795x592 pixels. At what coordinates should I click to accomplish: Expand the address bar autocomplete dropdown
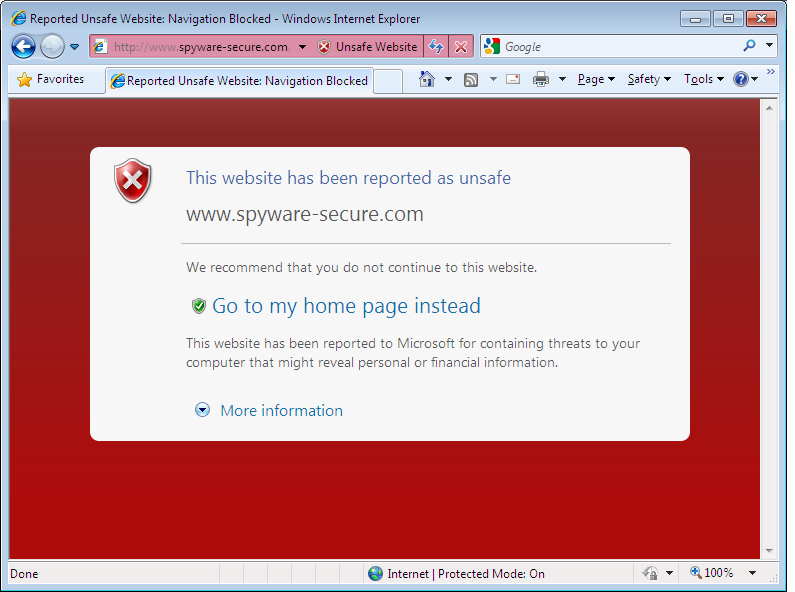[x=303, y=47]
